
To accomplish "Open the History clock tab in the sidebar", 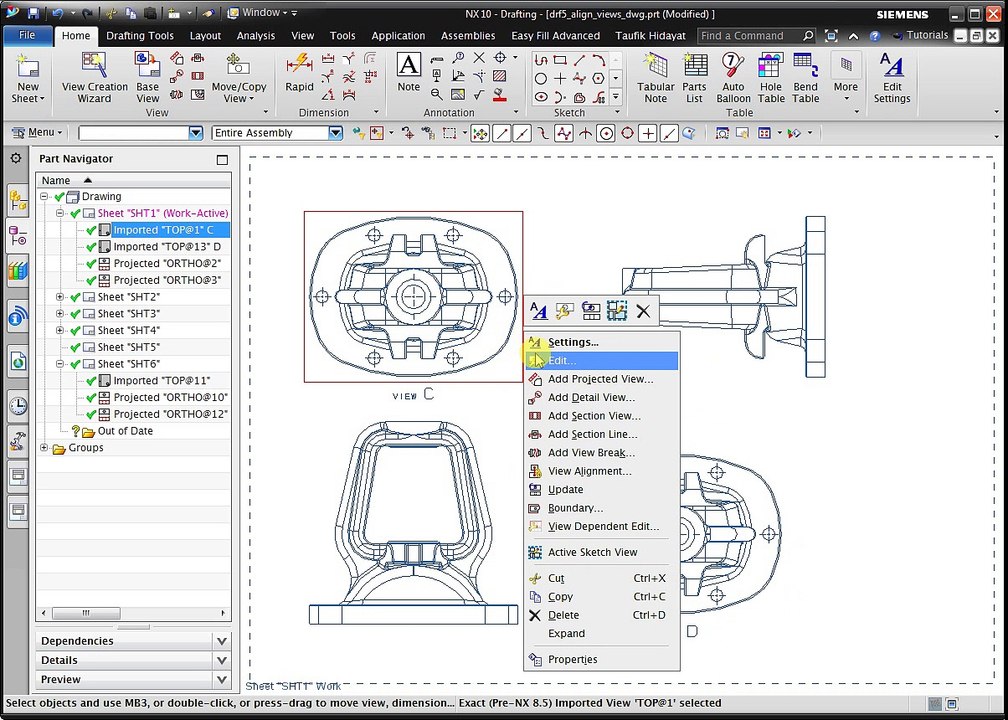I will click(18, 406).
